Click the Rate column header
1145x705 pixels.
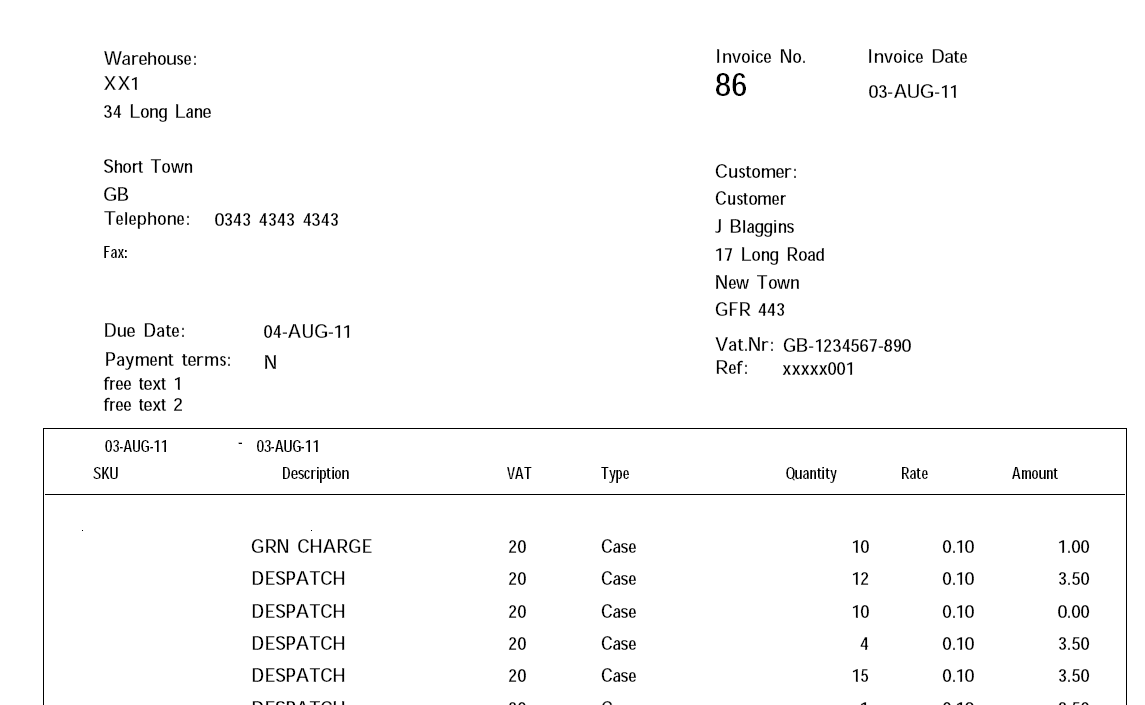(x=914, y=474)
